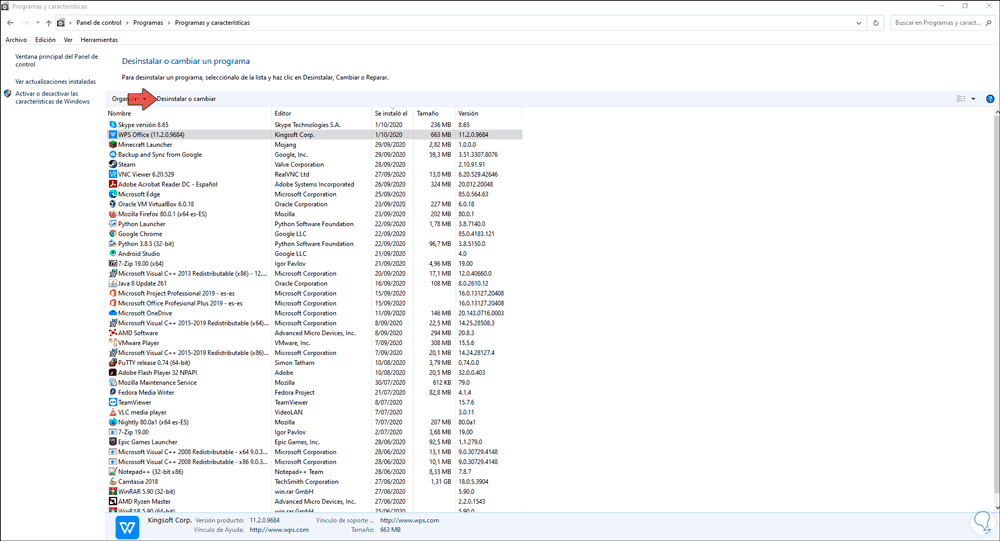
Task: Open recent locations dropdown near navigation arrows
Action: [38, 23]
